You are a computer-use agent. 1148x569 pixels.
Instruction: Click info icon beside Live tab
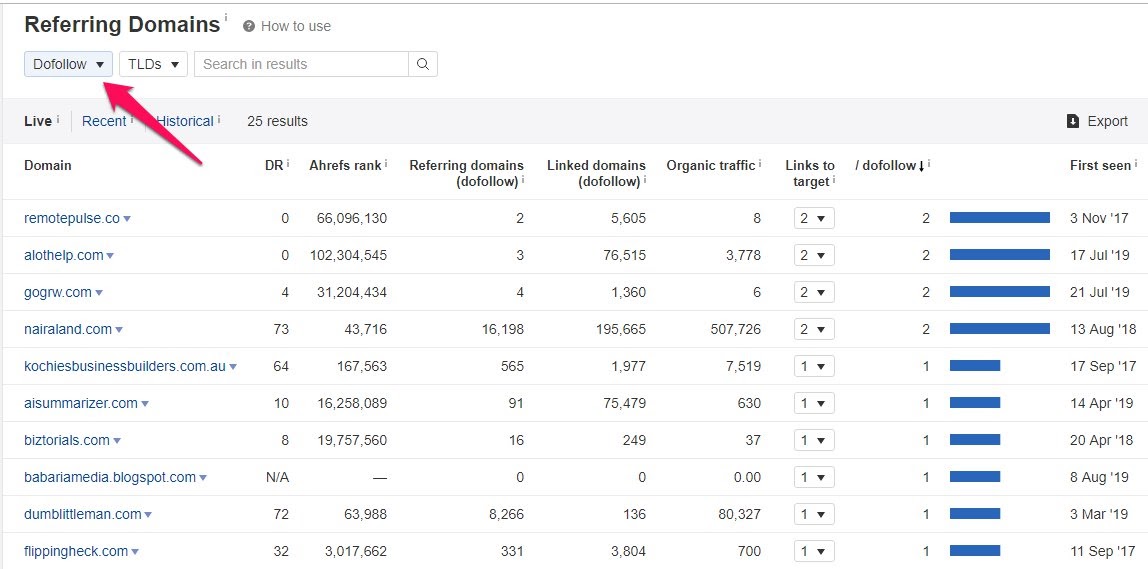58,119
